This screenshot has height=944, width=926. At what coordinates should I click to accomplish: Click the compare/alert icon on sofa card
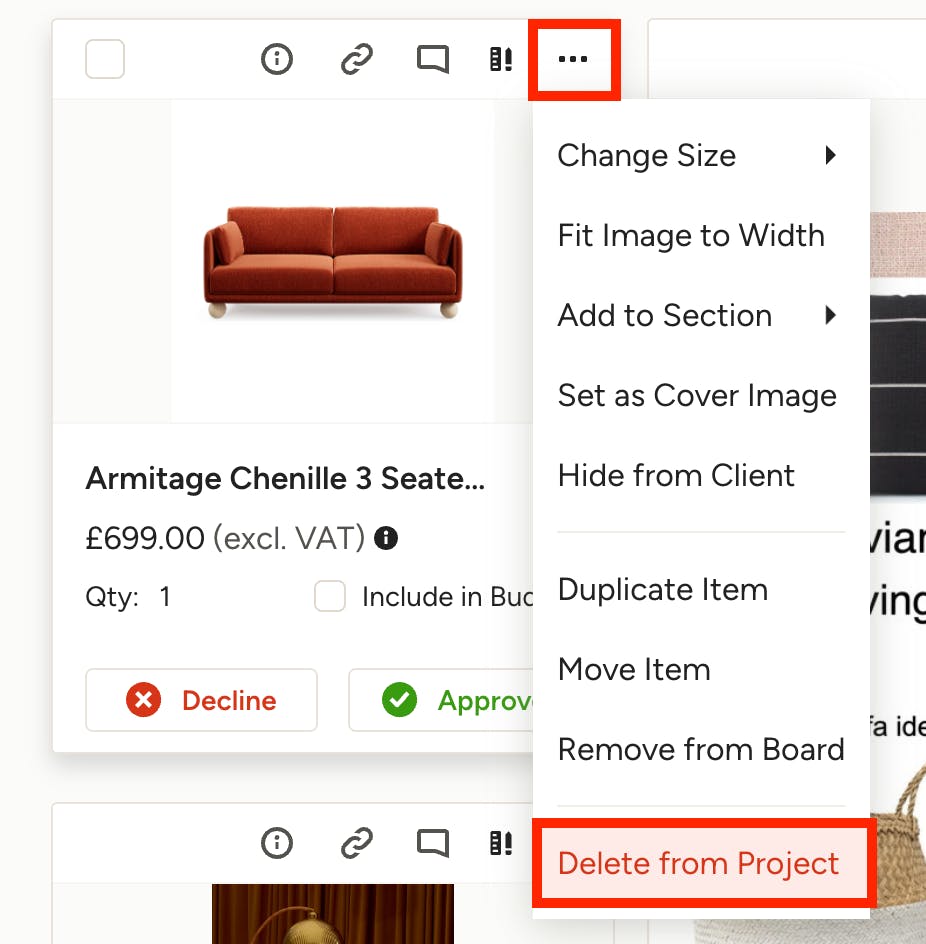(501, 59)
